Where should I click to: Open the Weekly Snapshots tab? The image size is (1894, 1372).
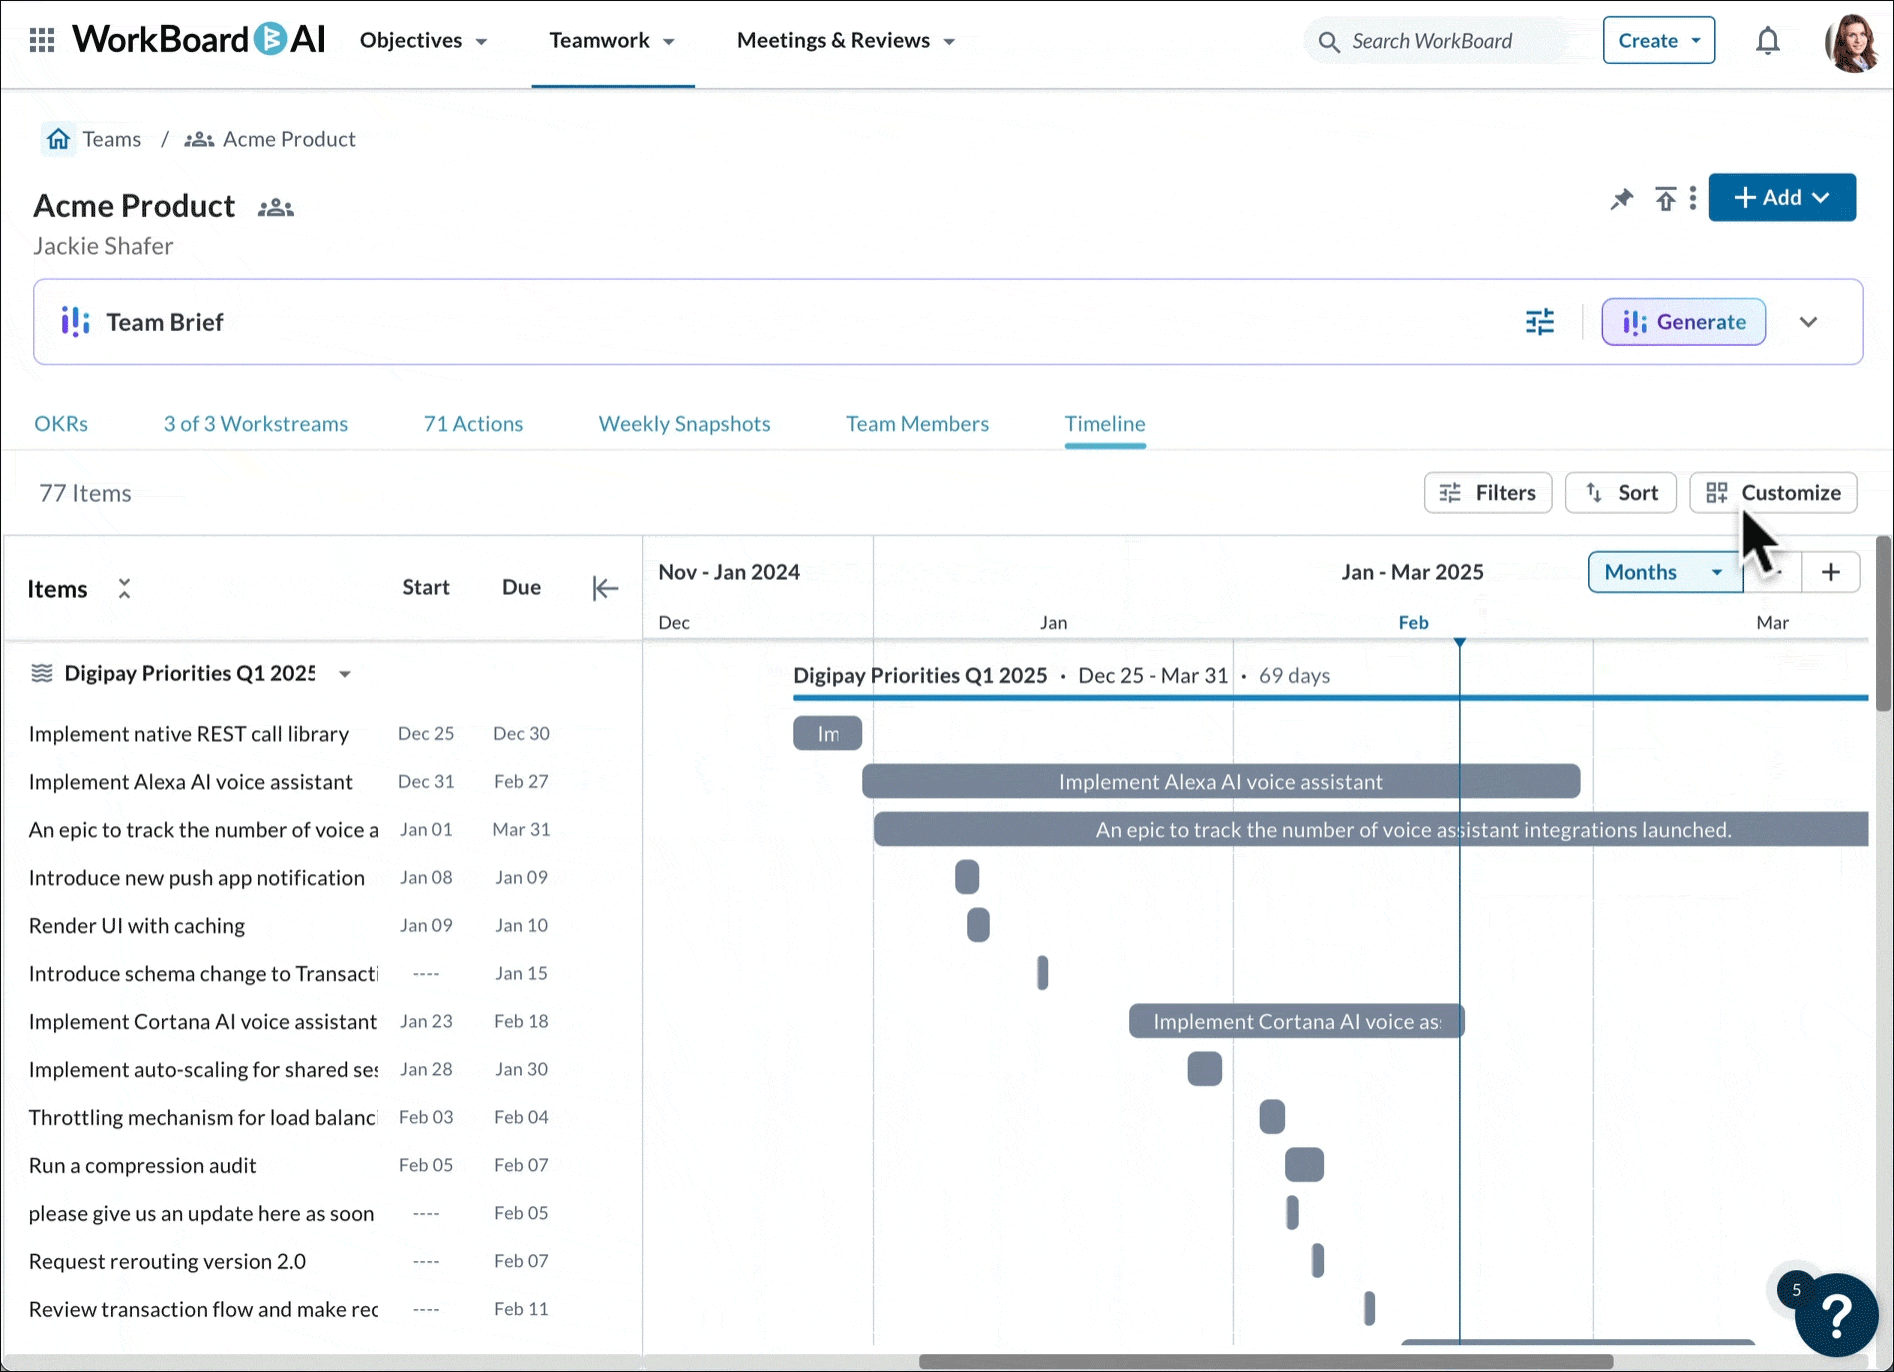[x=685, y=424]
